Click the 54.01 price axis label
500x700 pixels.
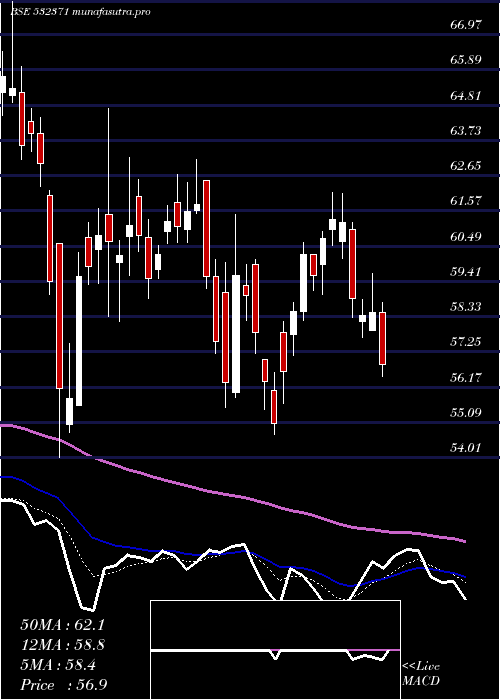click(466, 448)
